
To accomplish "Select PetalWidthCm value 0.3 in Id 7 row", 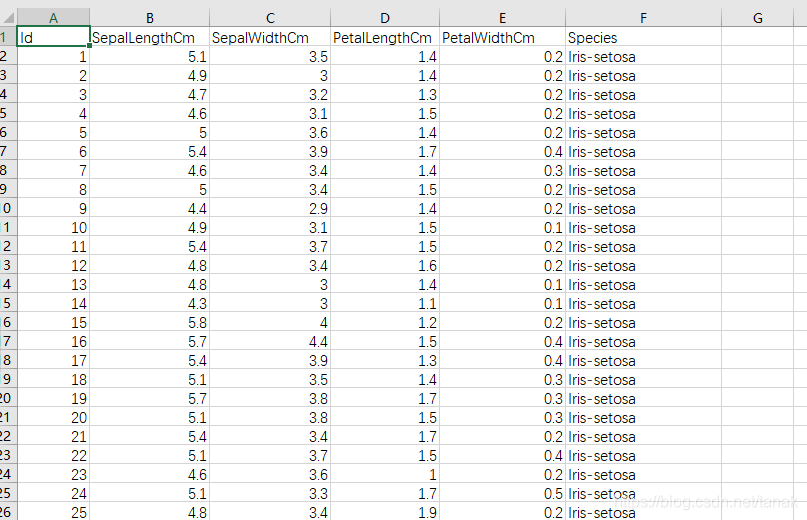I will 502,170.
